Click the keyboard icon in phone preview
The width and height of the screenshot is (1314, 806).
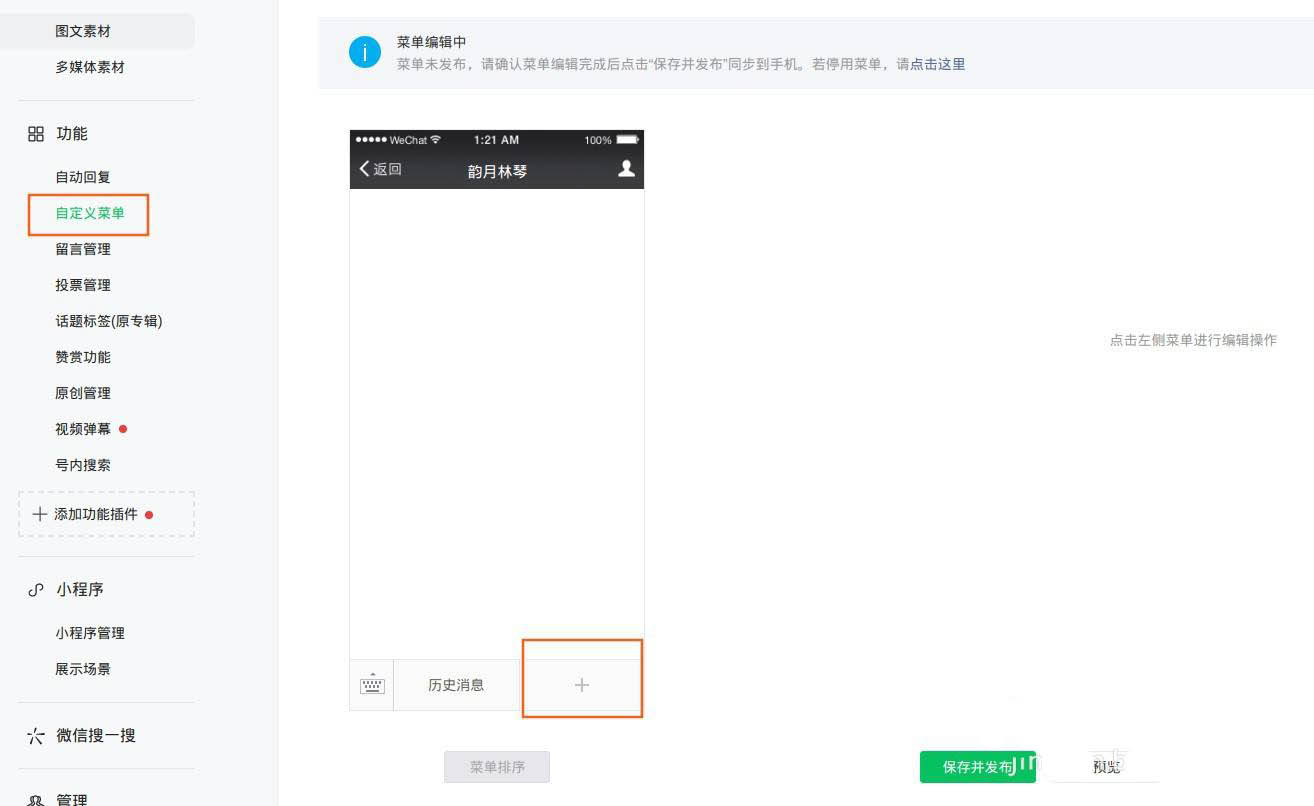click(371, 684)
